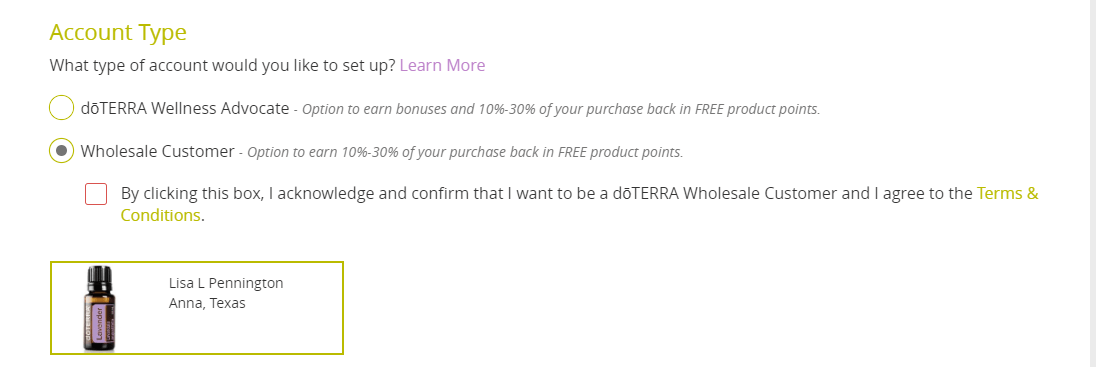Open the Terms & link text
This screenshot has height=367, width=1096.
click(1007, 193)
